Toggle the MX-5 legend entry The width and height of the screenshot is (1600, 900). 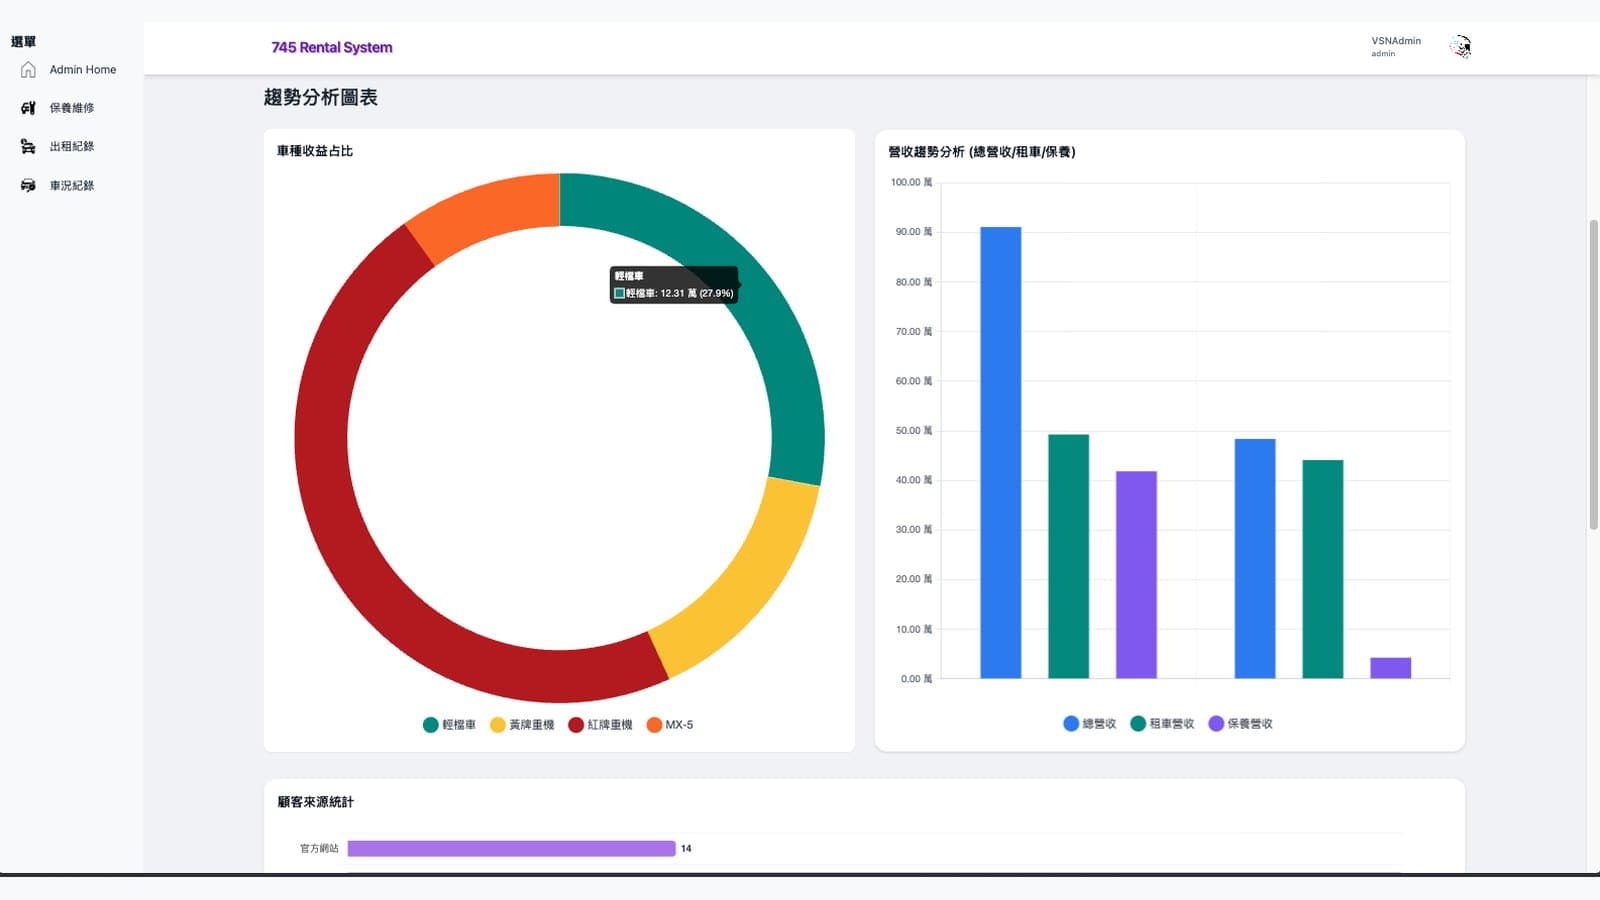670,725
